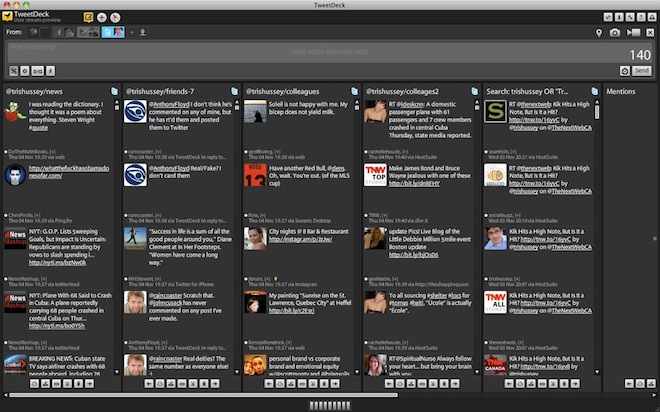Click the Send button
The width and height of the screenshot is (660, 412).
point(642,71)
